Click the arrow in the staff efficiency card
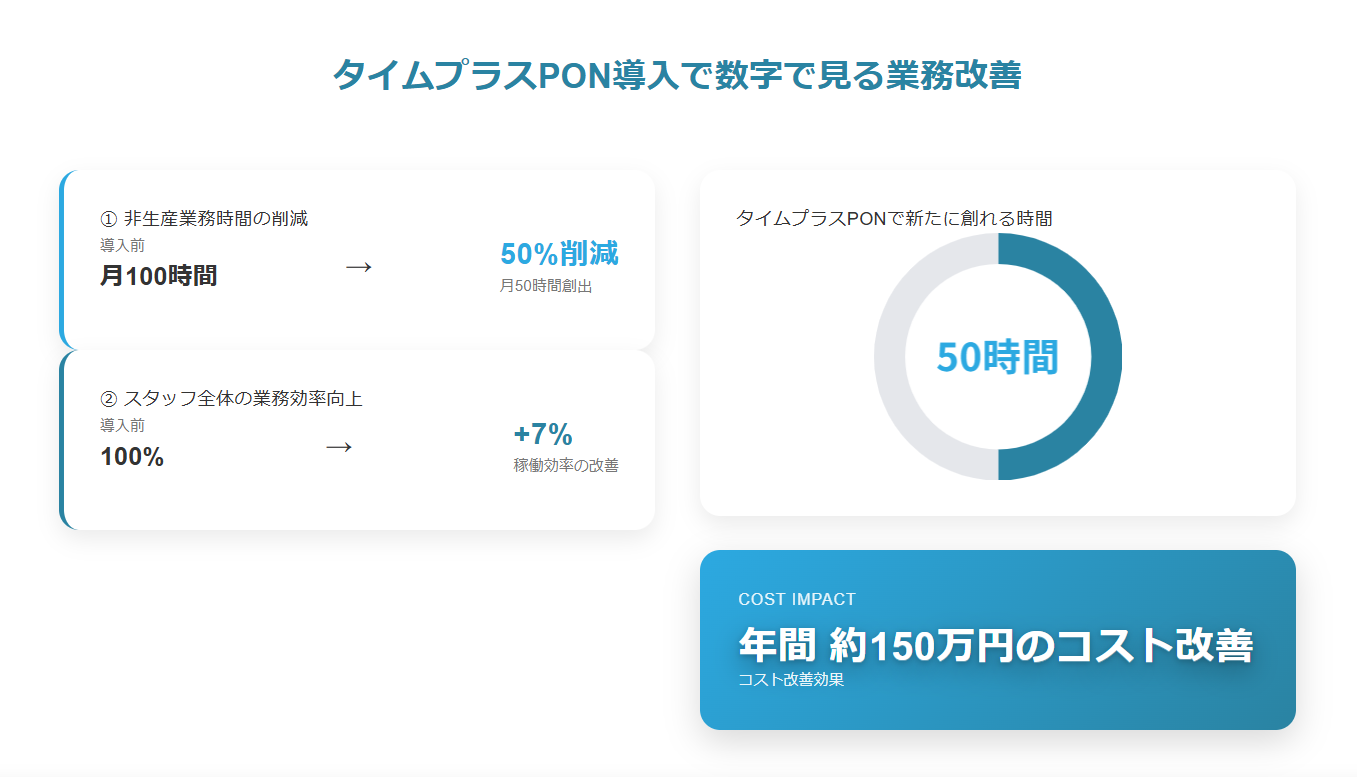 pyautogui.click(x=339, y=447)
